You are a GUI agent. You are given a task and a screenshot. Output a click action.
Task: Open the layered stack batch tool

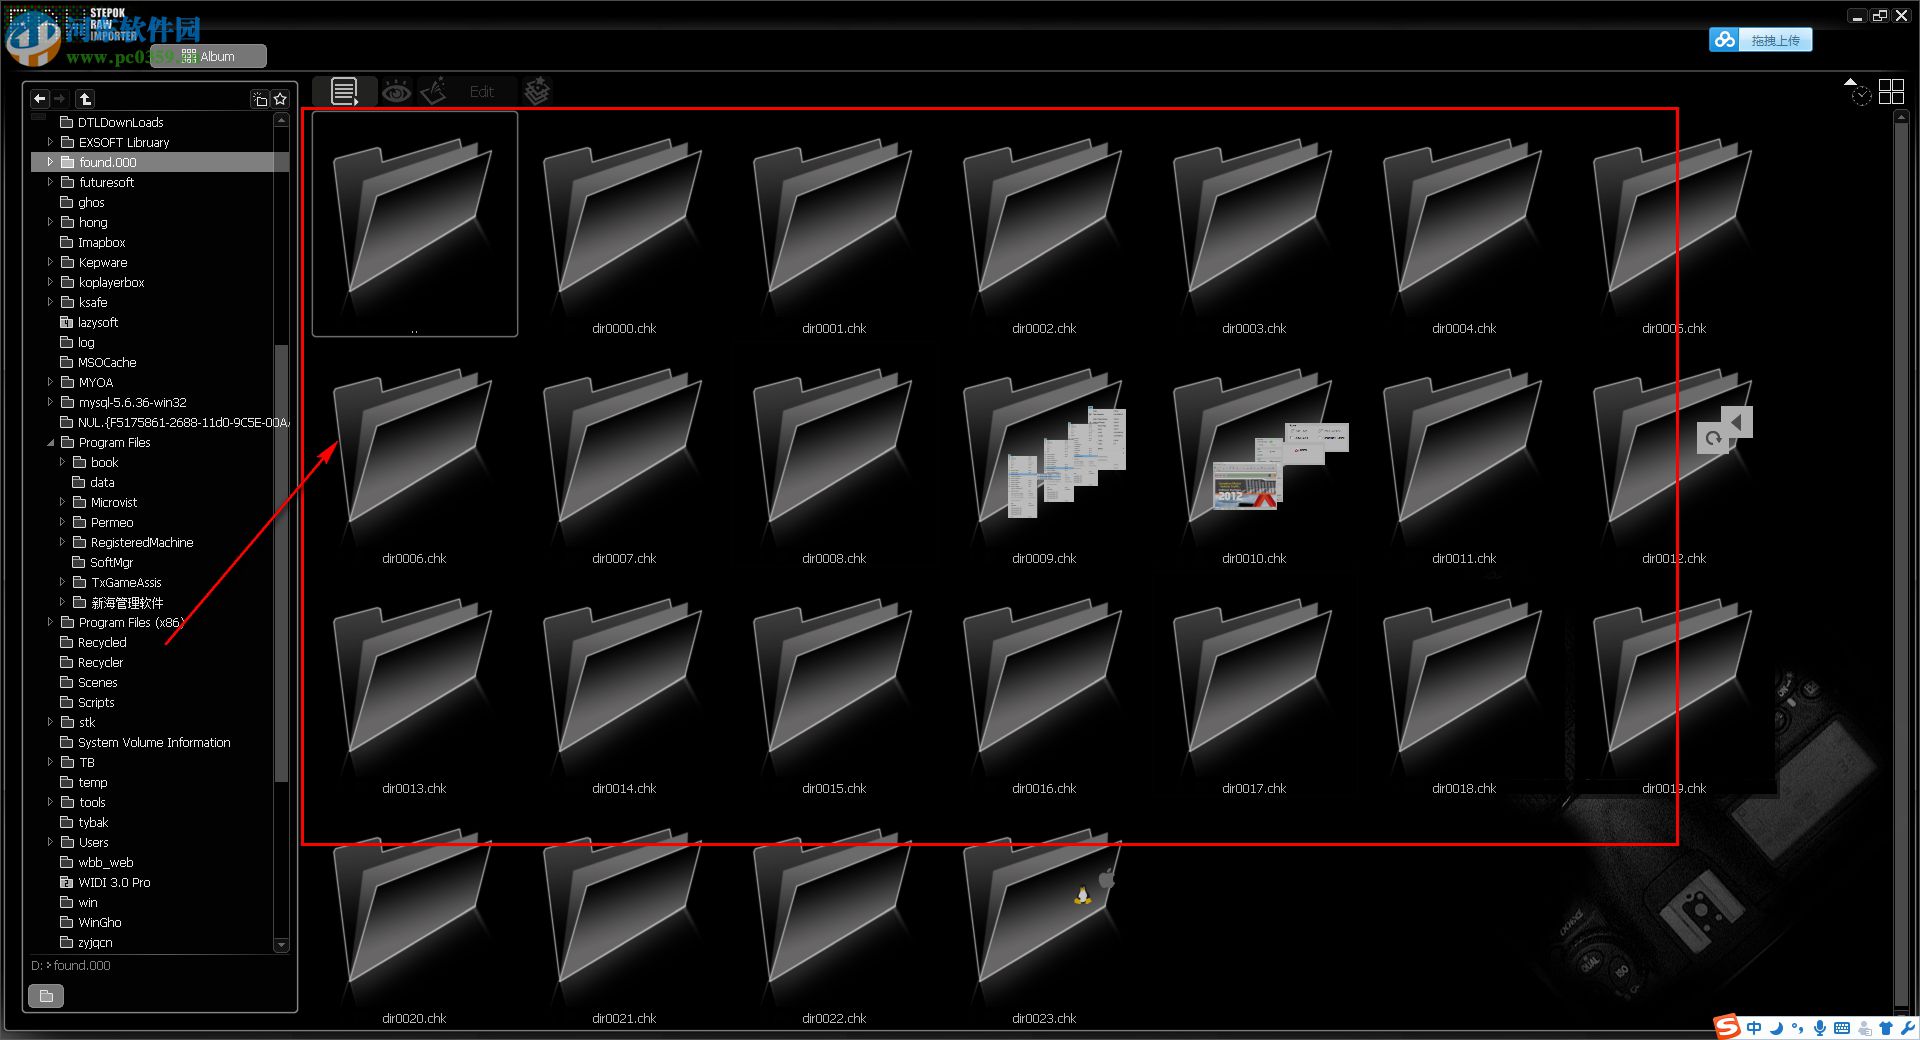pos(537,92)
